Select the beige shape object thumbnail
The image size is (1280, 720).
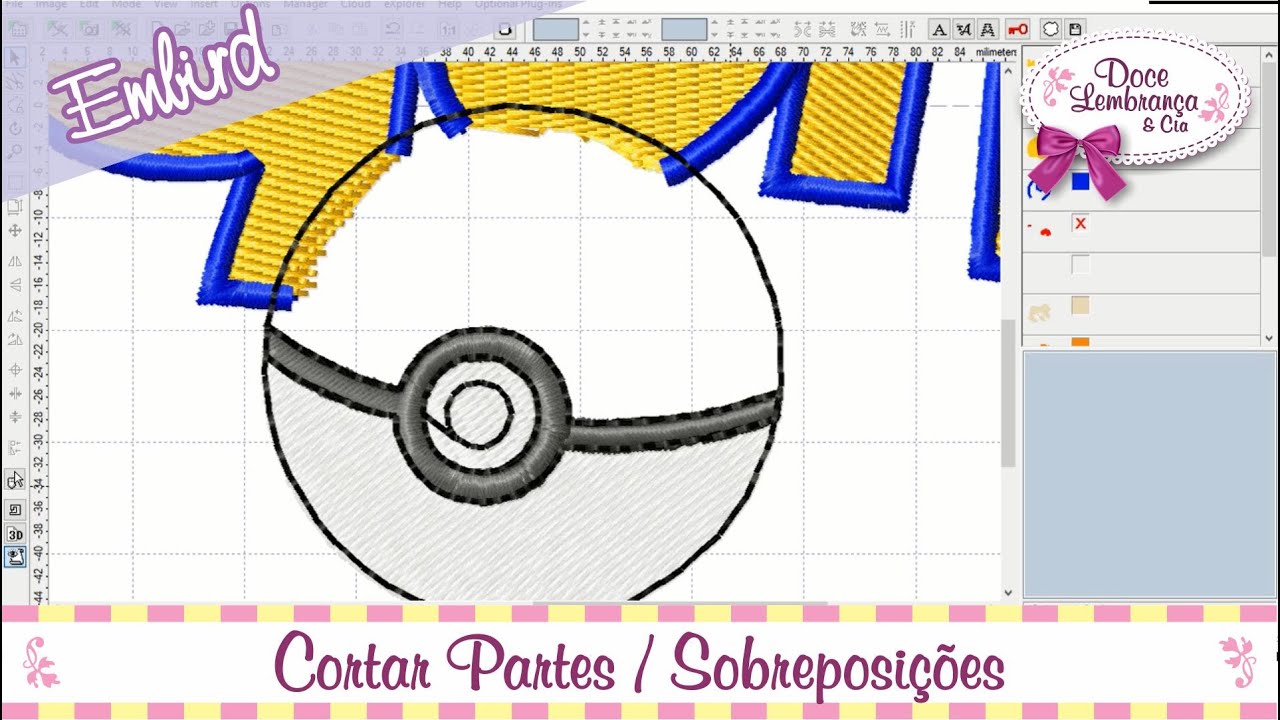[x=1039, y=313]
